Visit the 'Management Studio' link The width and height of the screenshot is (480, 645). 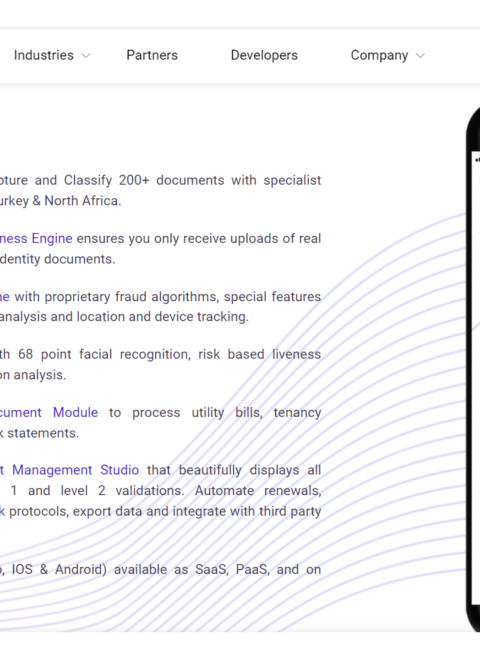point(70,470)
